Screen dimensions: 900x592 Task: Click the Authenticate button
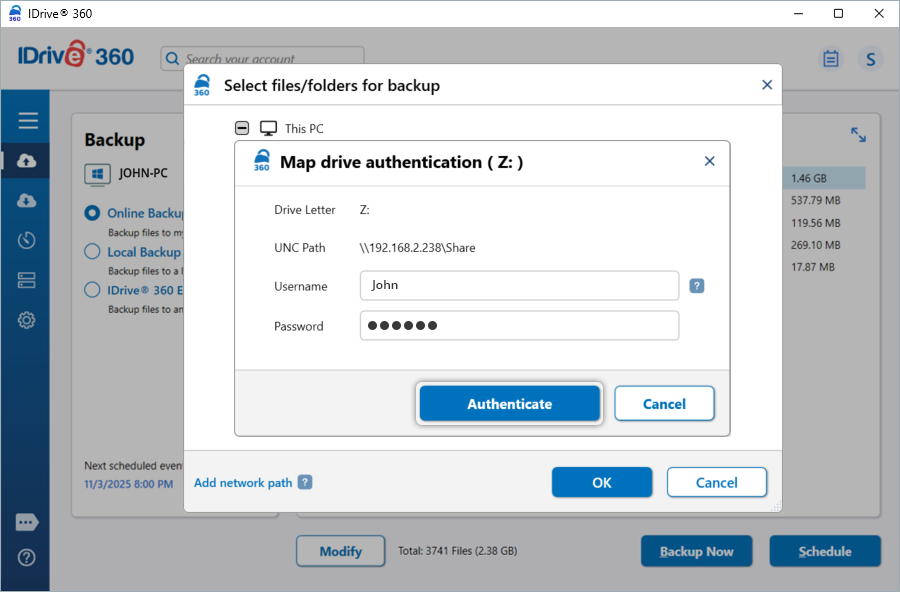(x=509, y=404)
